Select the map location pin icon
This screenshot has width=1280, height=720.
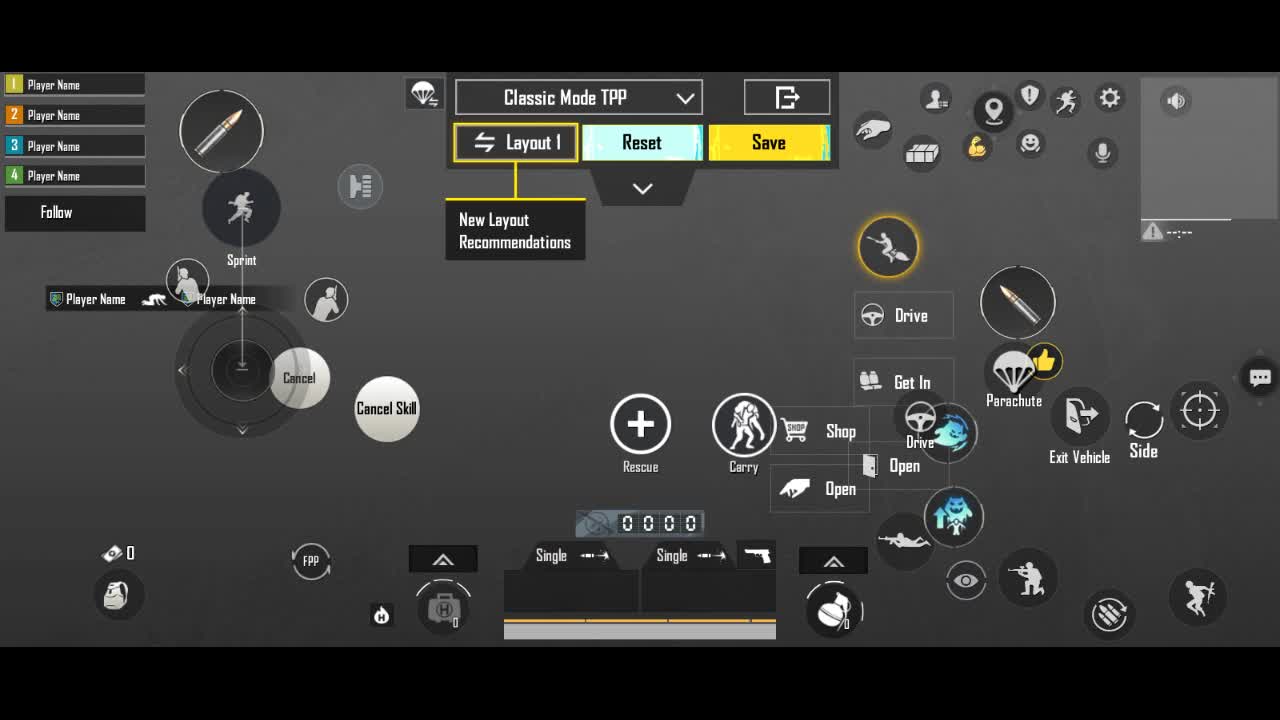993,110
